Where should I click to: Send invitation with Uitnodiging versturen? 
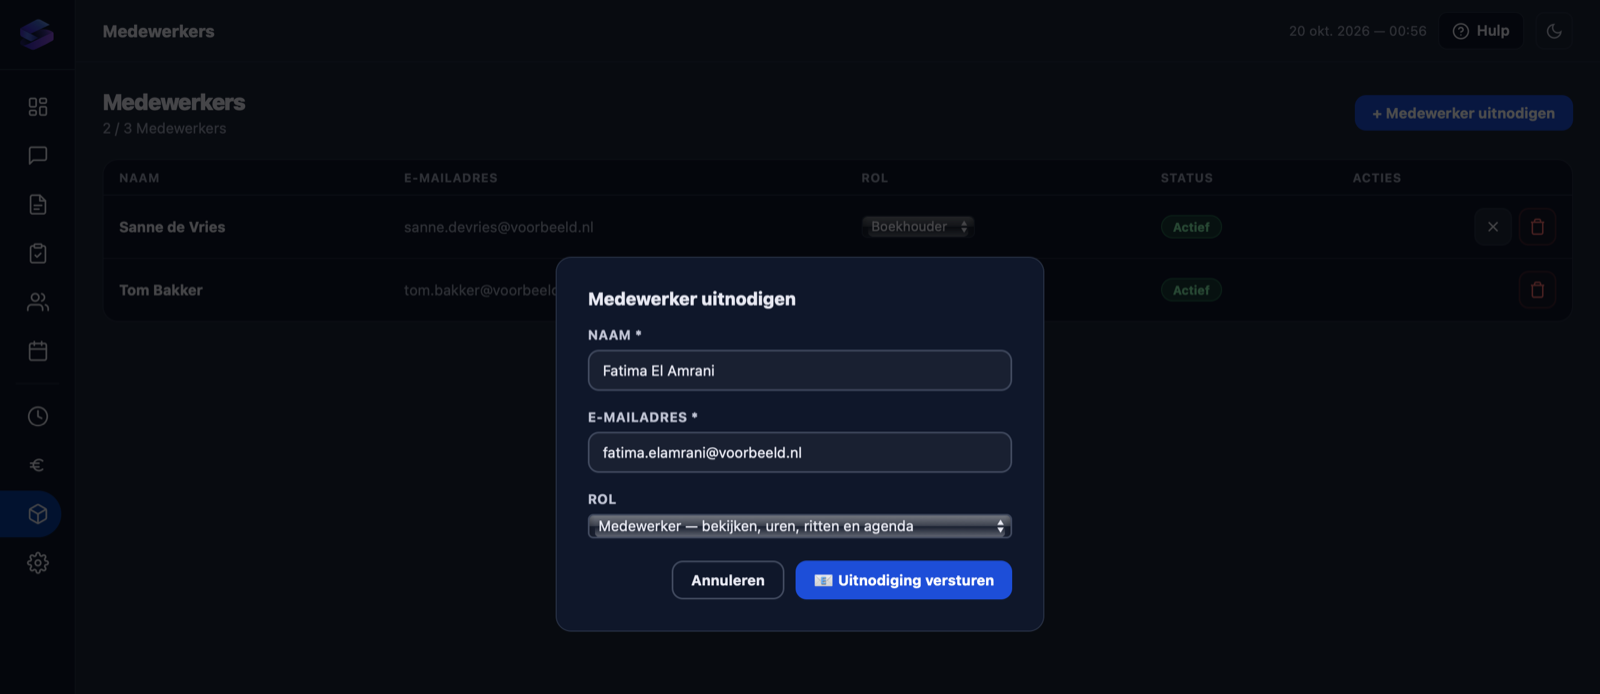[903, 580]
